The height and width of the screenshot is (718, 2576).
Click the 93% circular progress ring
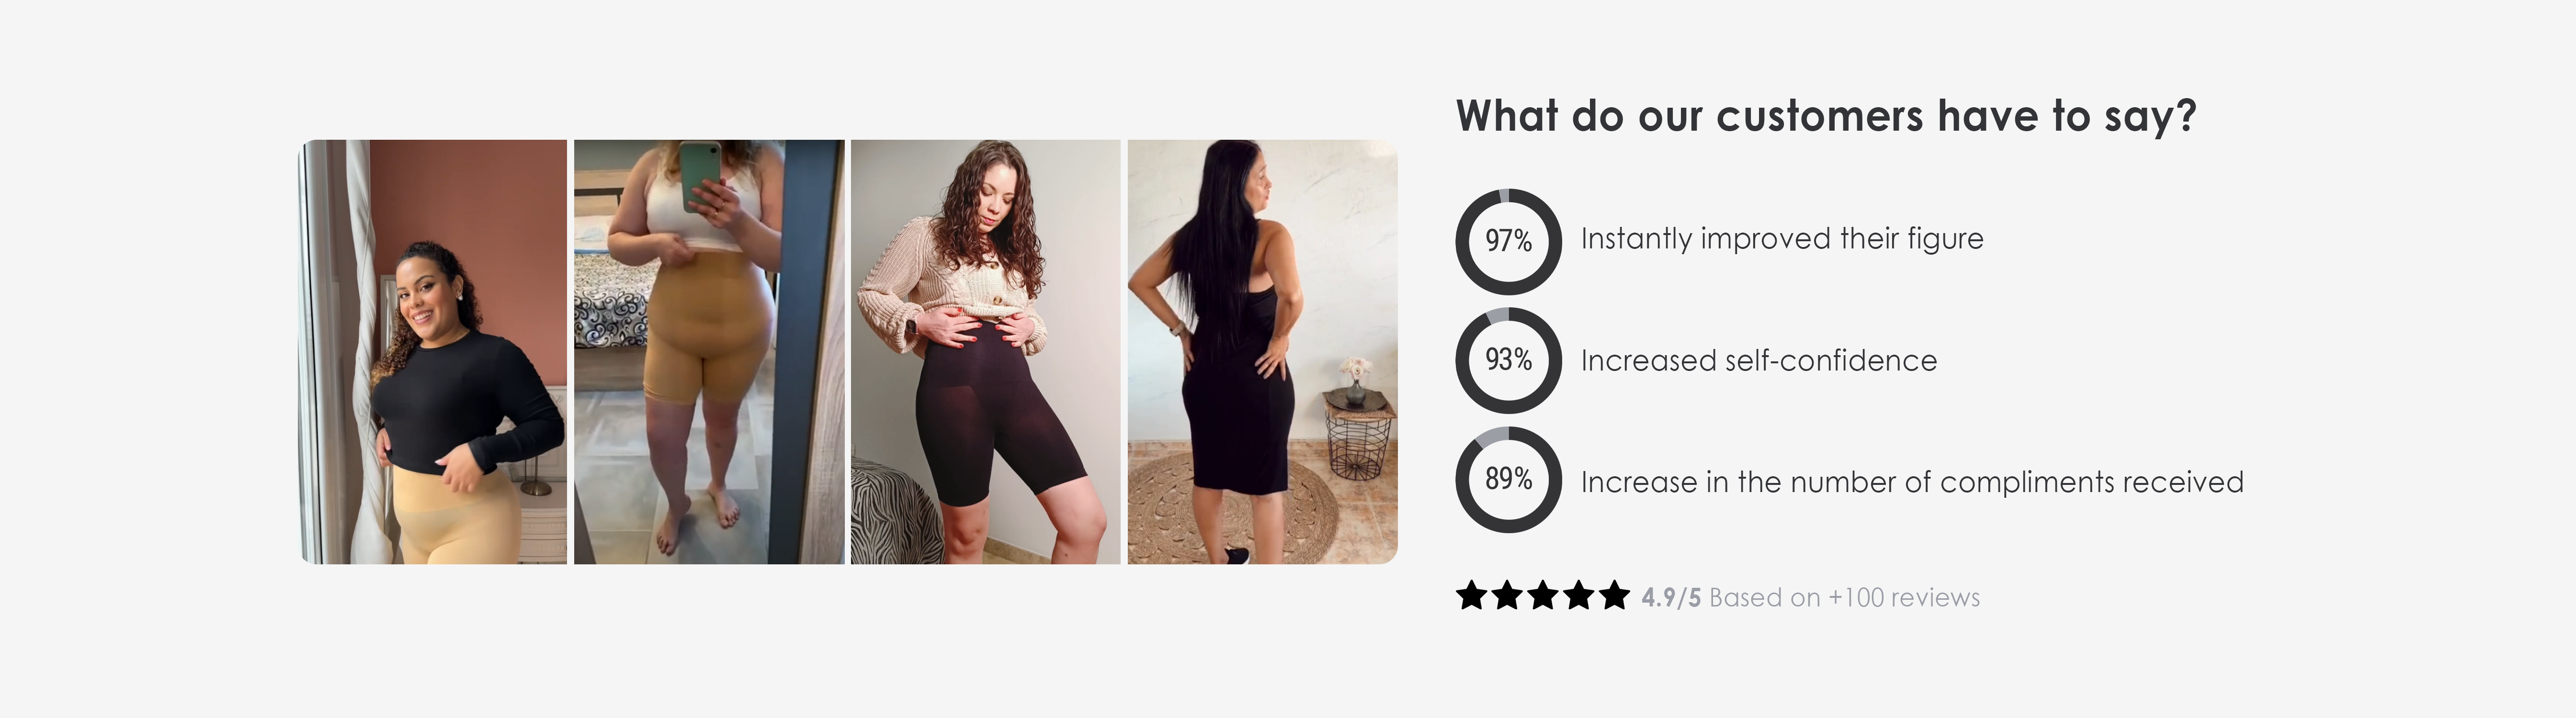[1508, 360]
